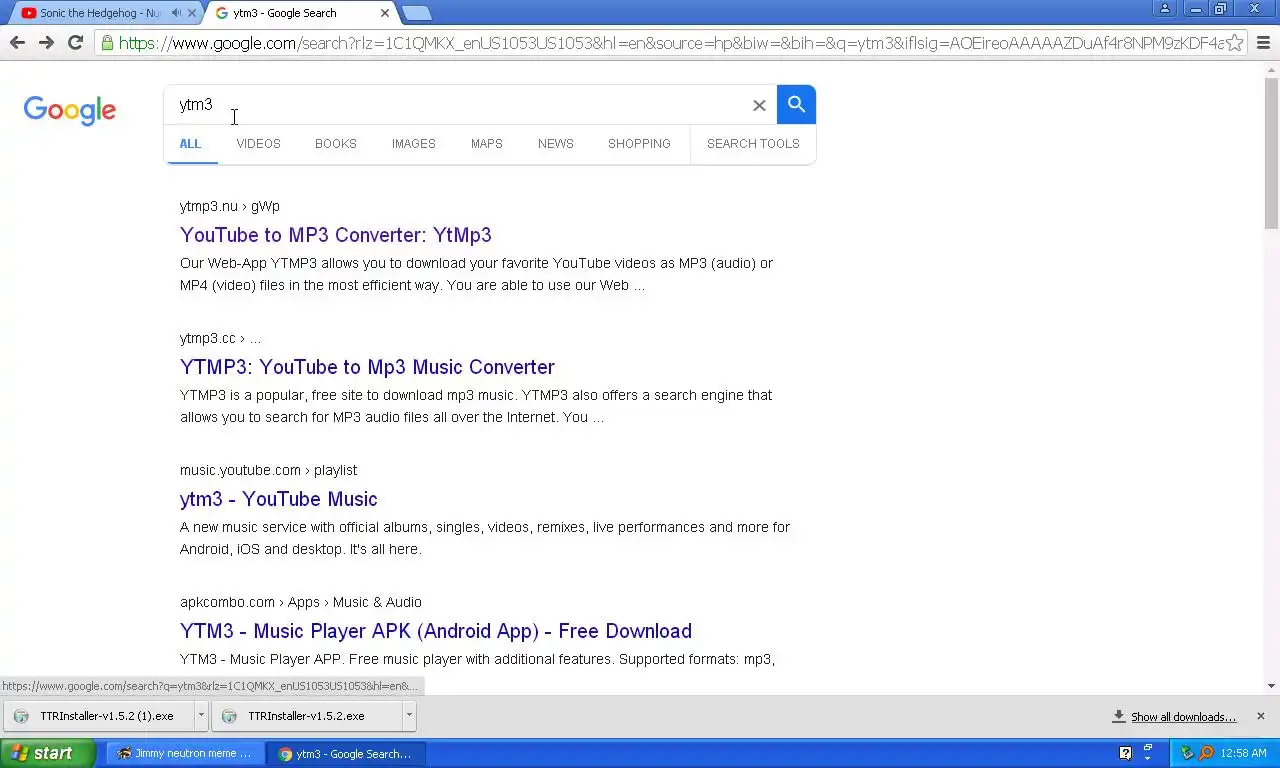
Task: Click the download arrow icon beside Show all downloads
Action: [1119, 716]
